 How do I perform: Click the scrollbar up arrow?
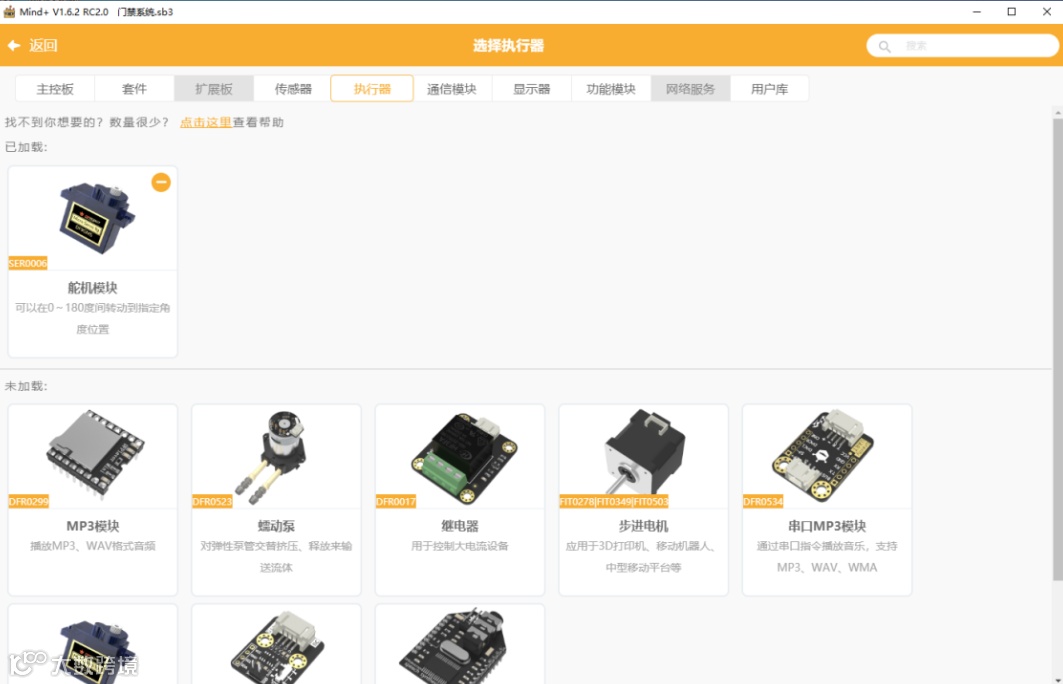pos(1058,112)
